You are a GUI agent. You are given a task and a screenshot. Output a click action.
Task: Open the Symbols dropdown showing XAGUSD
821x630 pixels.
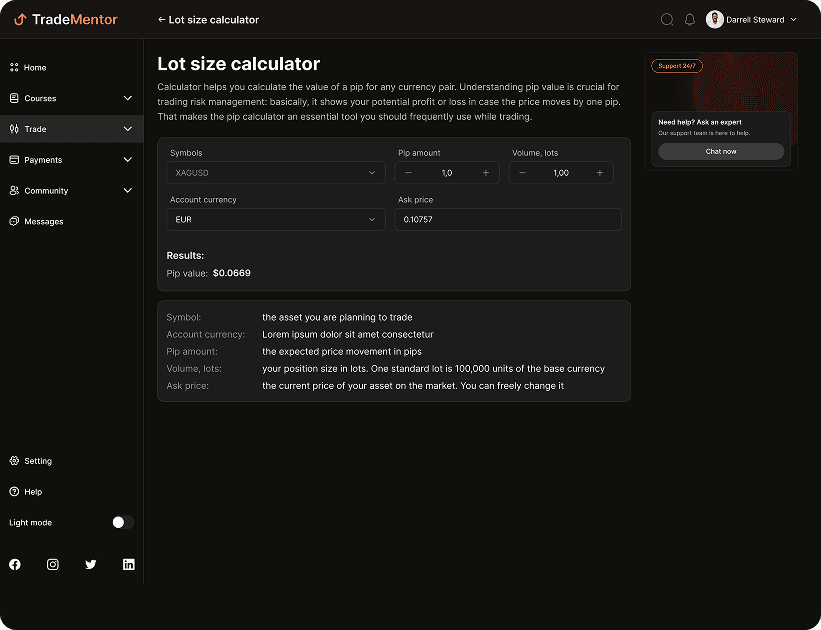tap(275, 172)
